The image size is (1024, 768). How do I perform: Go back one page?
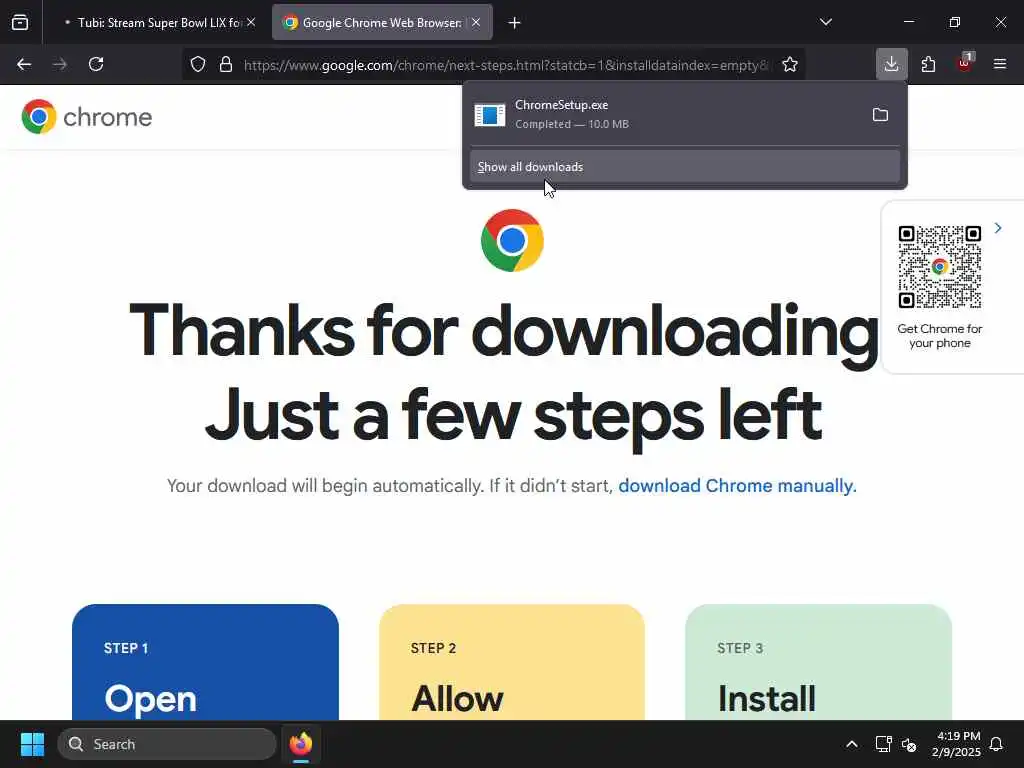pyautogui.click(x=24, y=64)
